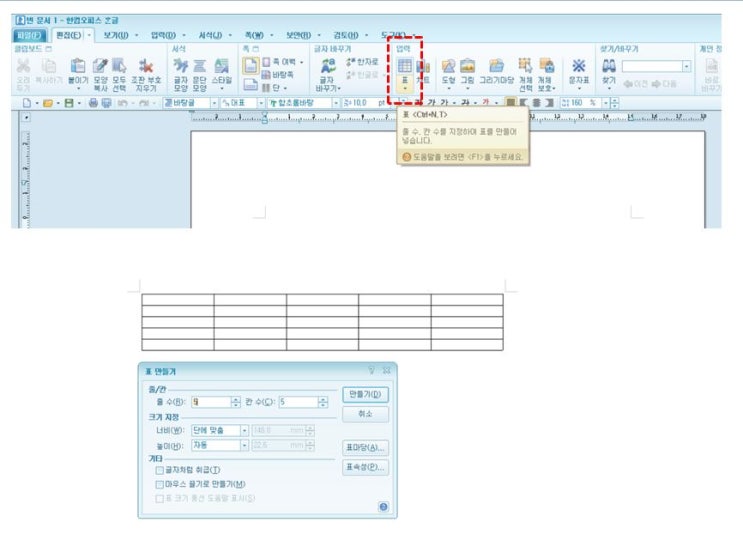
Task: Toggle center alignment in format toolbar
Action: pyautogui.click(x=536, y=103)
